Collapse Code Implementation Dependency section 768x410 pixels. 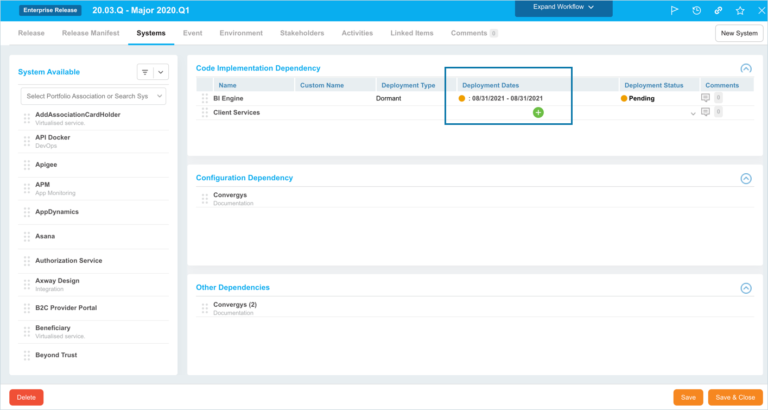point(745,68)
